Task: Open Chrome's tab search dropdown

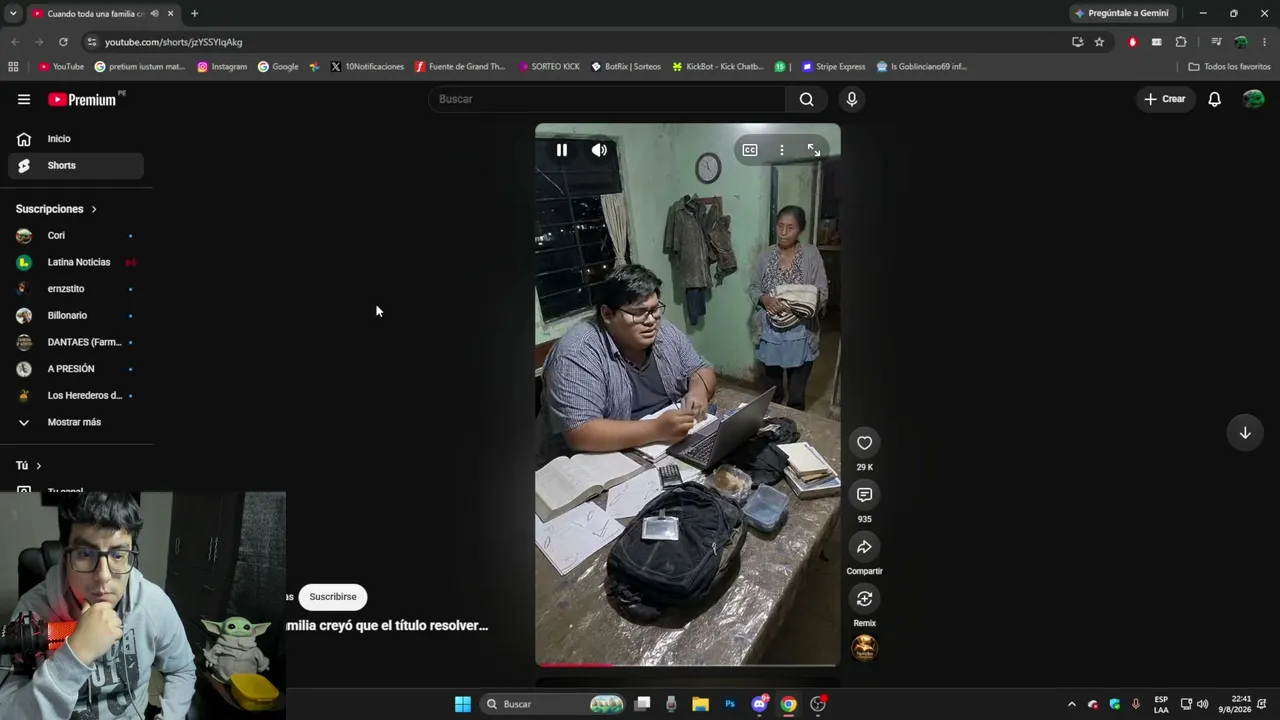Action: pos(13,13)
